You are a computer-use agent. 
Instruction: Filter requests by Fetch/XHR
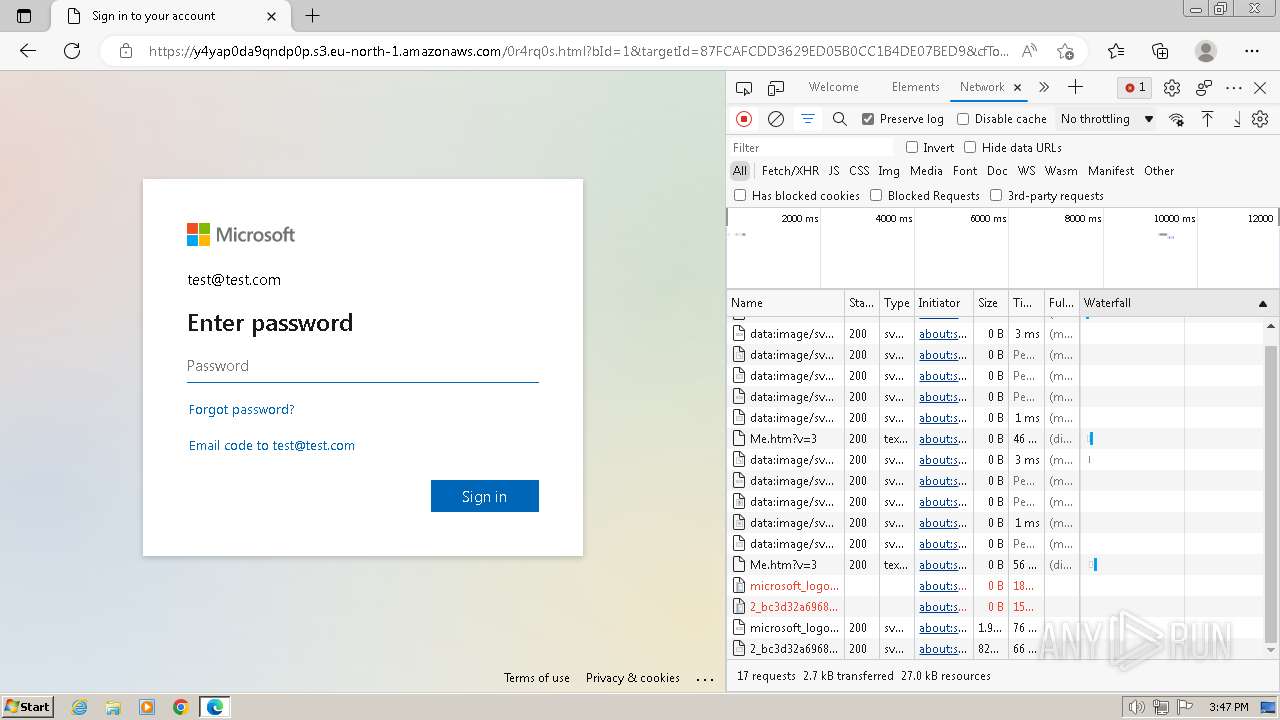(x=790, y=171)
